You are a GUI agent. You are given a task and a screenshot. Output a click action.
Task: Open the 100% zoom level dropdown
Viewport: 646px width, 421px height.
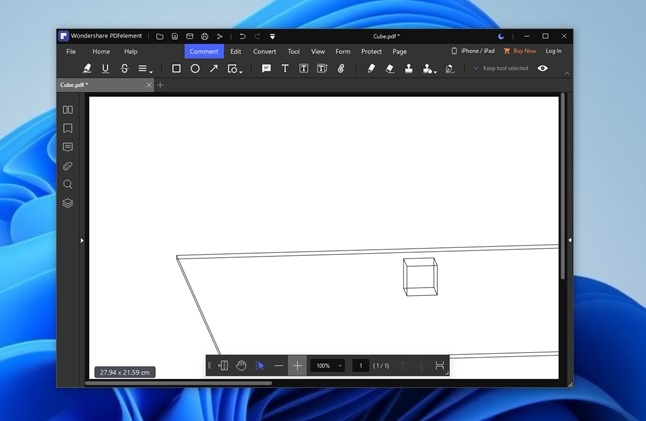click(x=328, y=366)
